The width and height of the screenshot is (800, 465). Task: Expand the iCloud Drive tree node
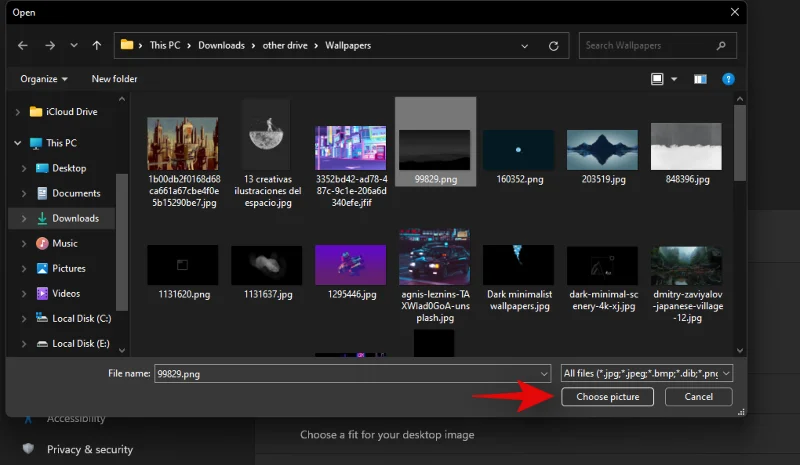[18, 112]
